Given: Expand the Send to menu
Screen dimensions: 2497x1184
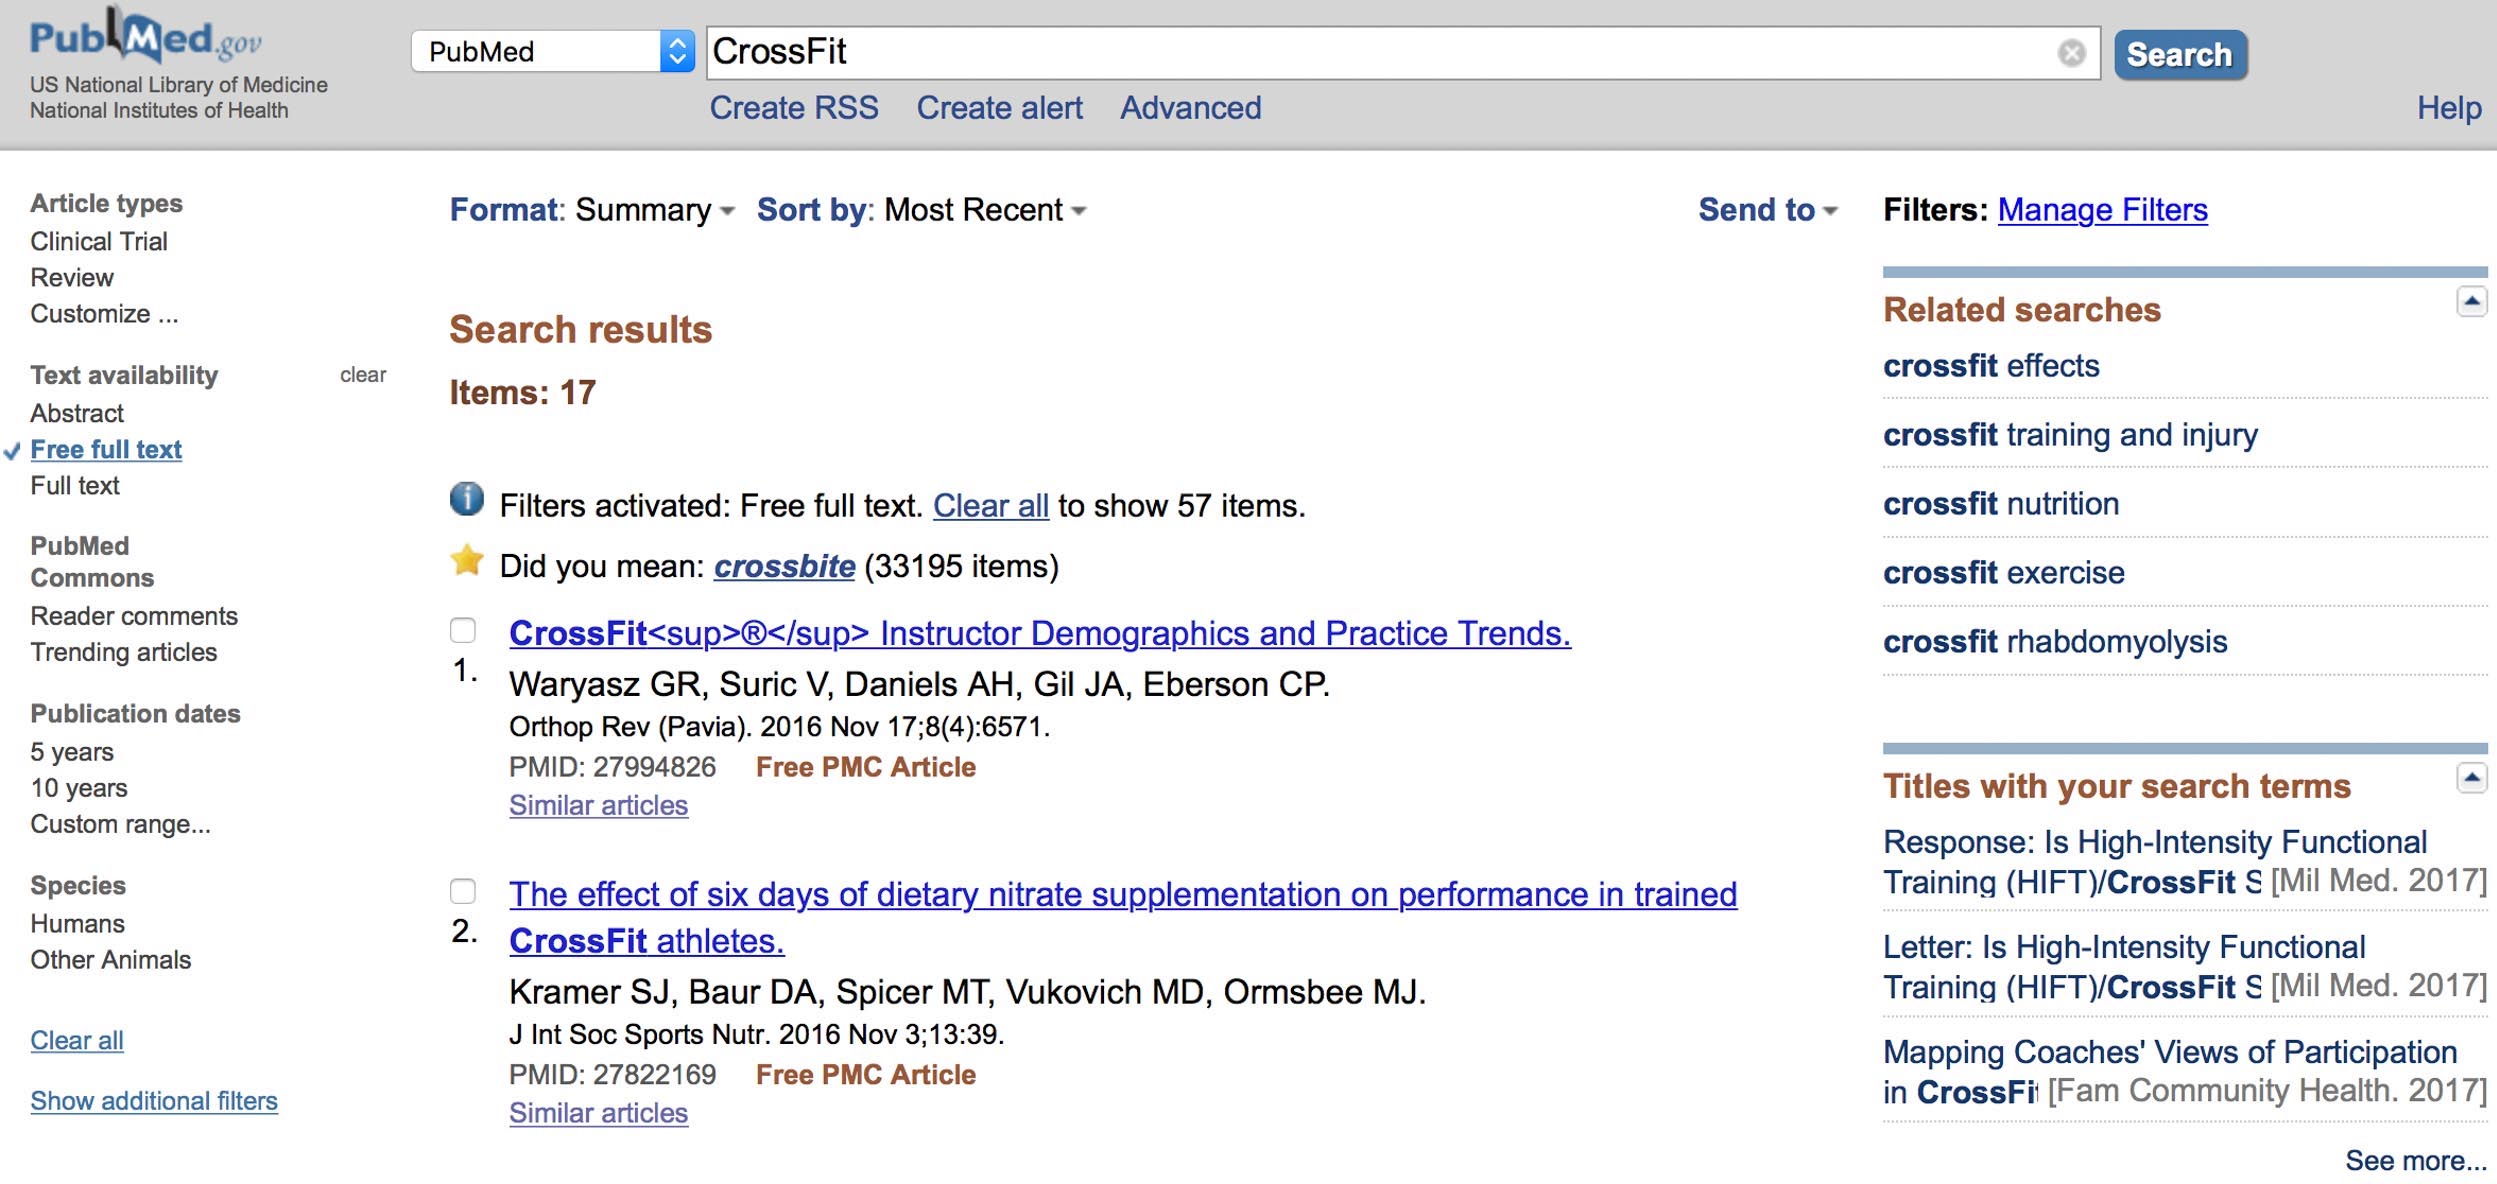Looking at the screenshot, I should click(1767, 210).
